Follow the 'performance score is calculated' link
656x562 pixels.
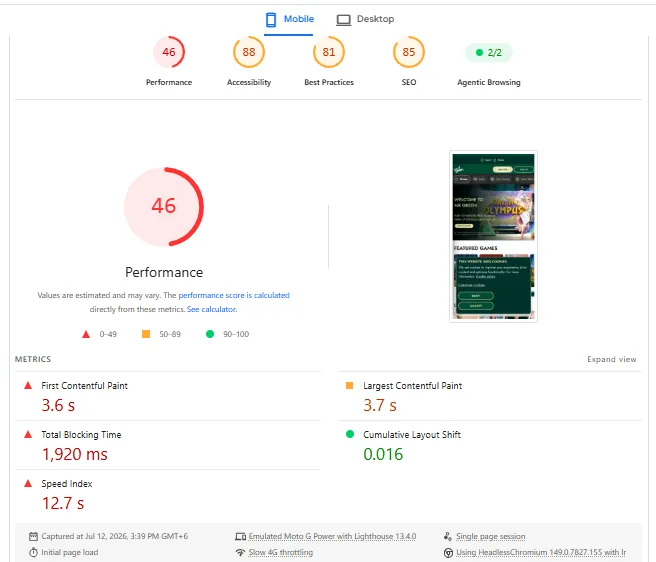click(x=234, y=295)
